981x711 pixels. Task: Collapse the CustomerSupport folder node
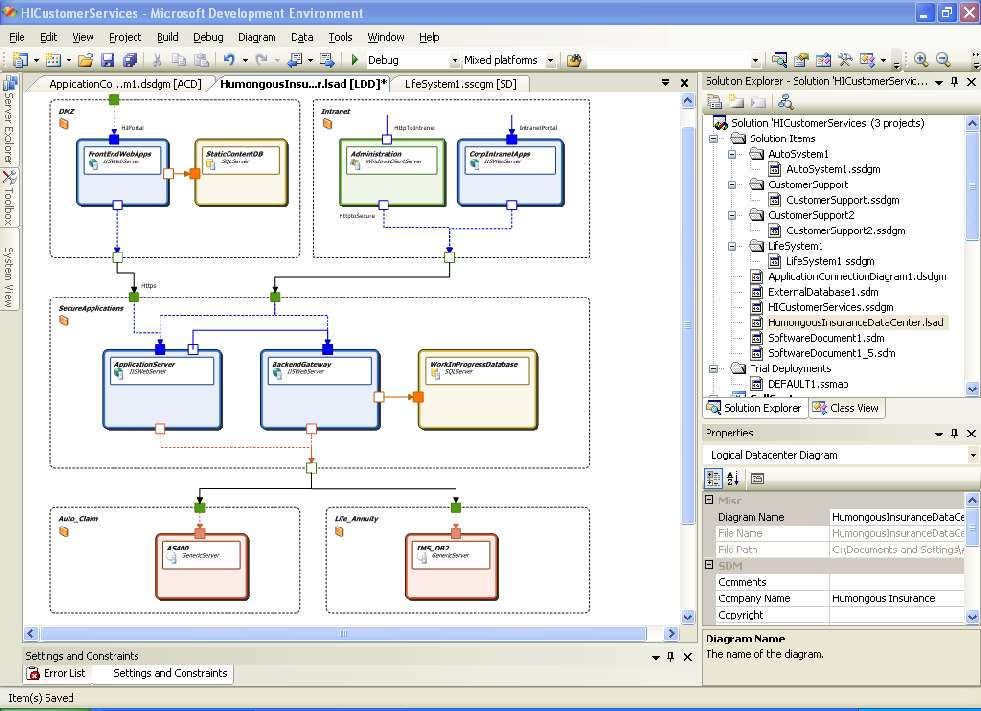(731, 185)
